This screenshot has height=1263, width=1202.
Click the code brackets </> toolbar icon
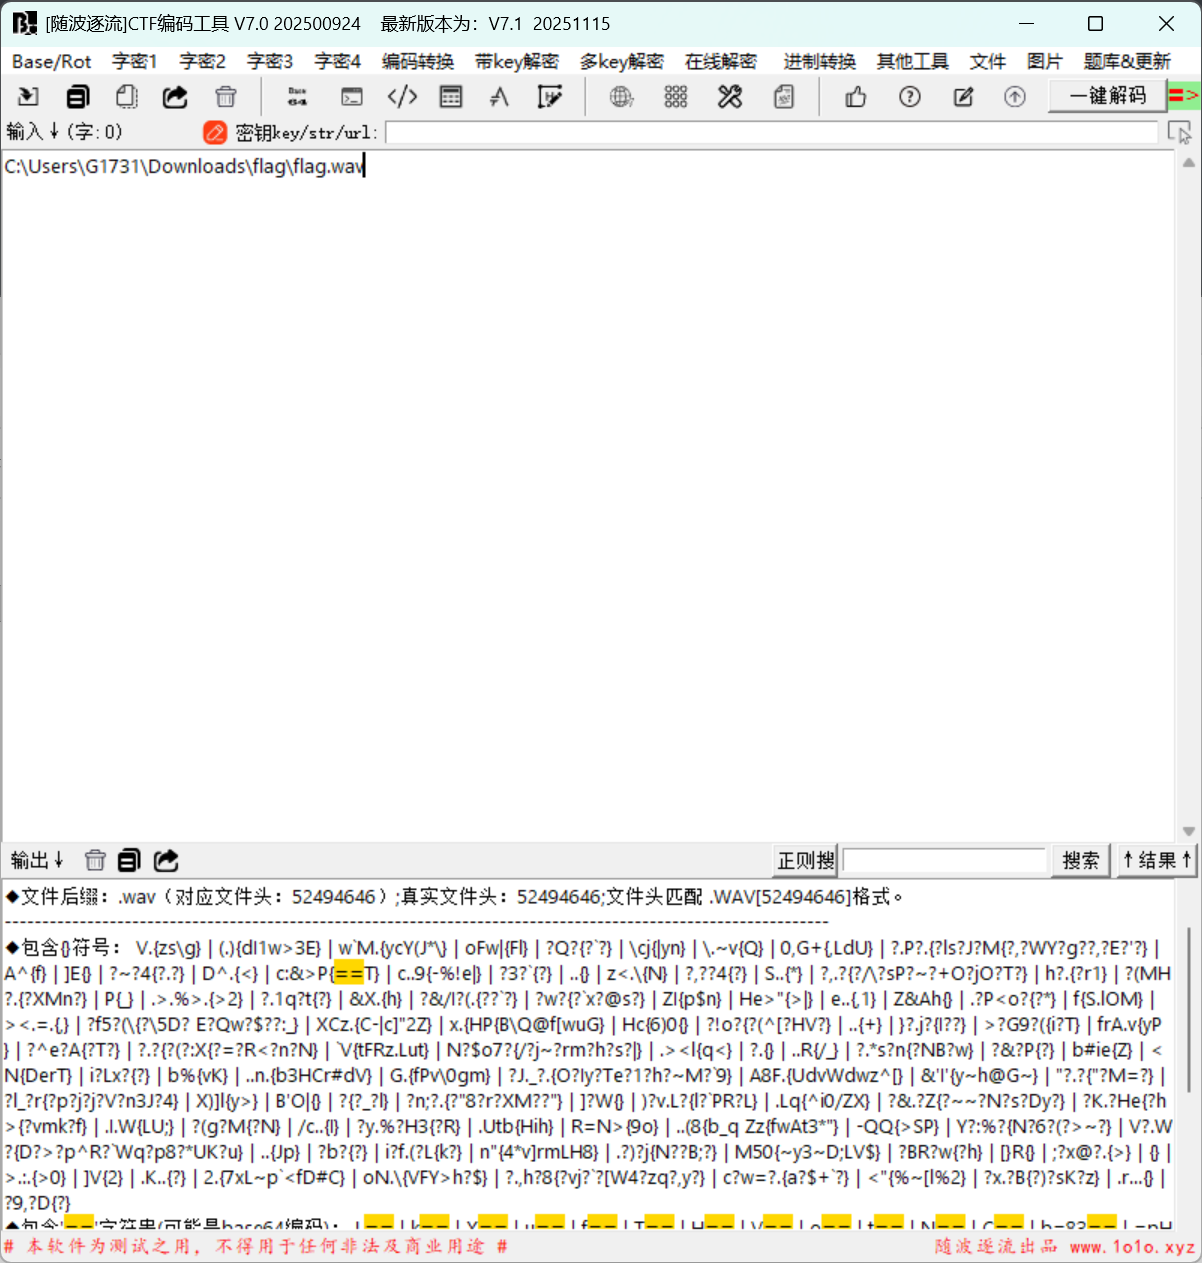tap(402, 97)
